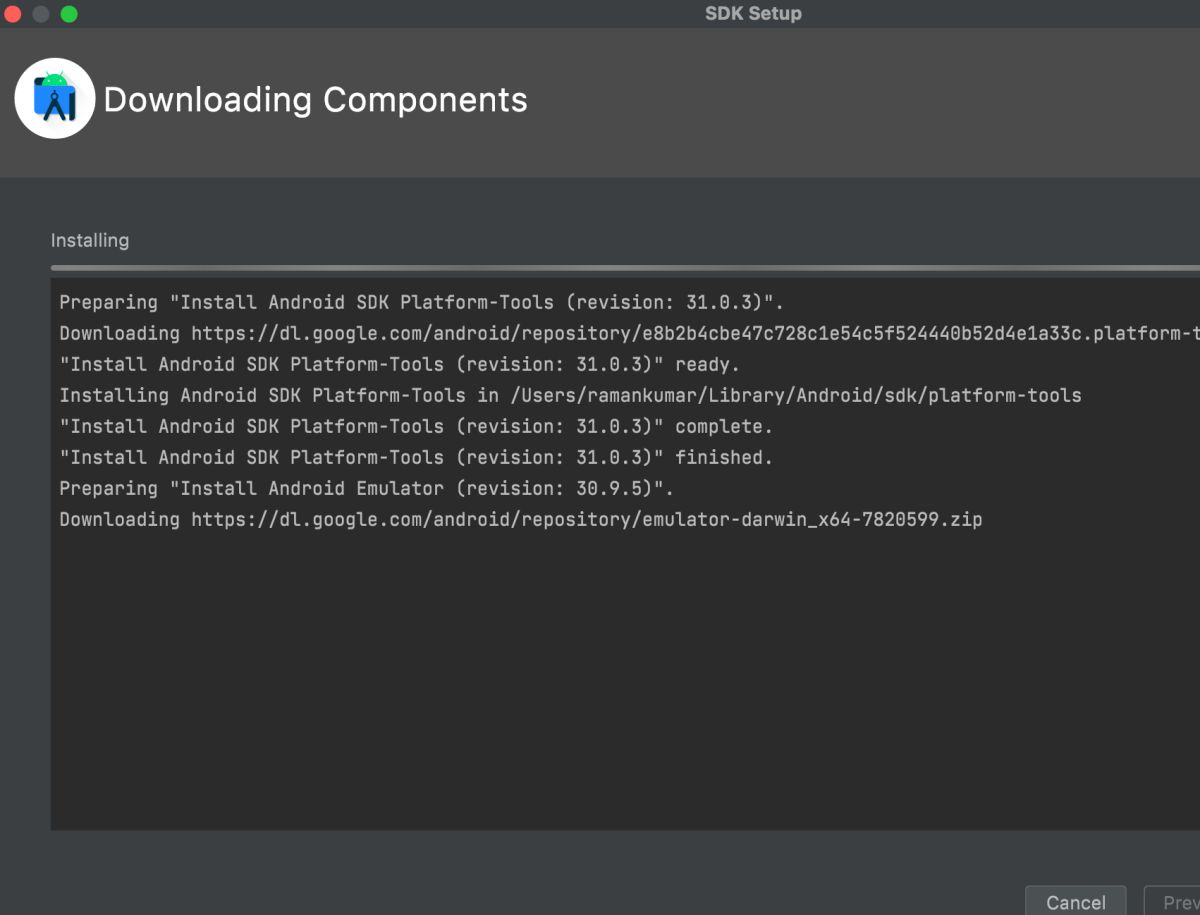Click the emulator-darwin zip download URL
Image resolution: width=1200 pixels, height=915 pixels.
pyautogui.click(x=586, y=519)
